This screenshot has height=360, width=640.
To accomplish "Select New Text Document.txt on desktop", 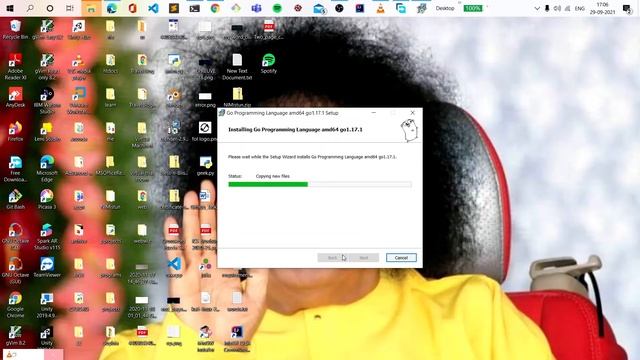I will click(237, 67).
